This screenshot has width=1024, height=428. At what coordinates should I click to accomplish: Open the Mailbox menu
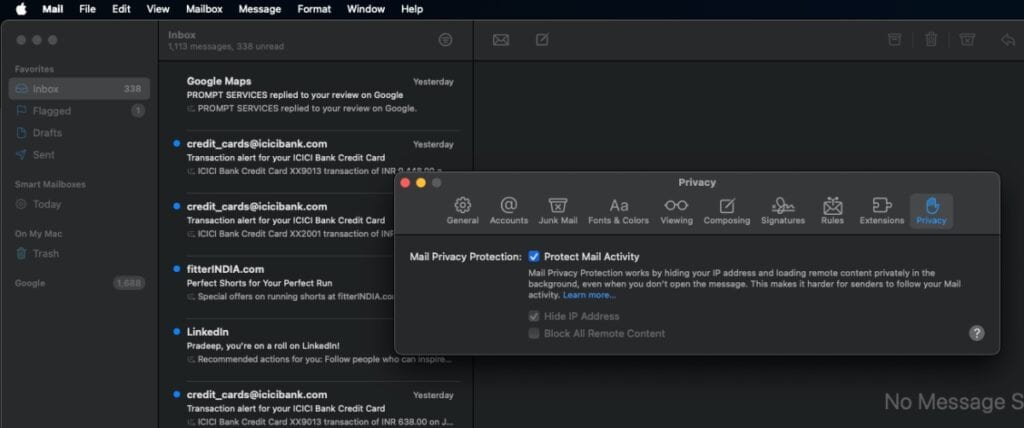click(x=204, y=9)
